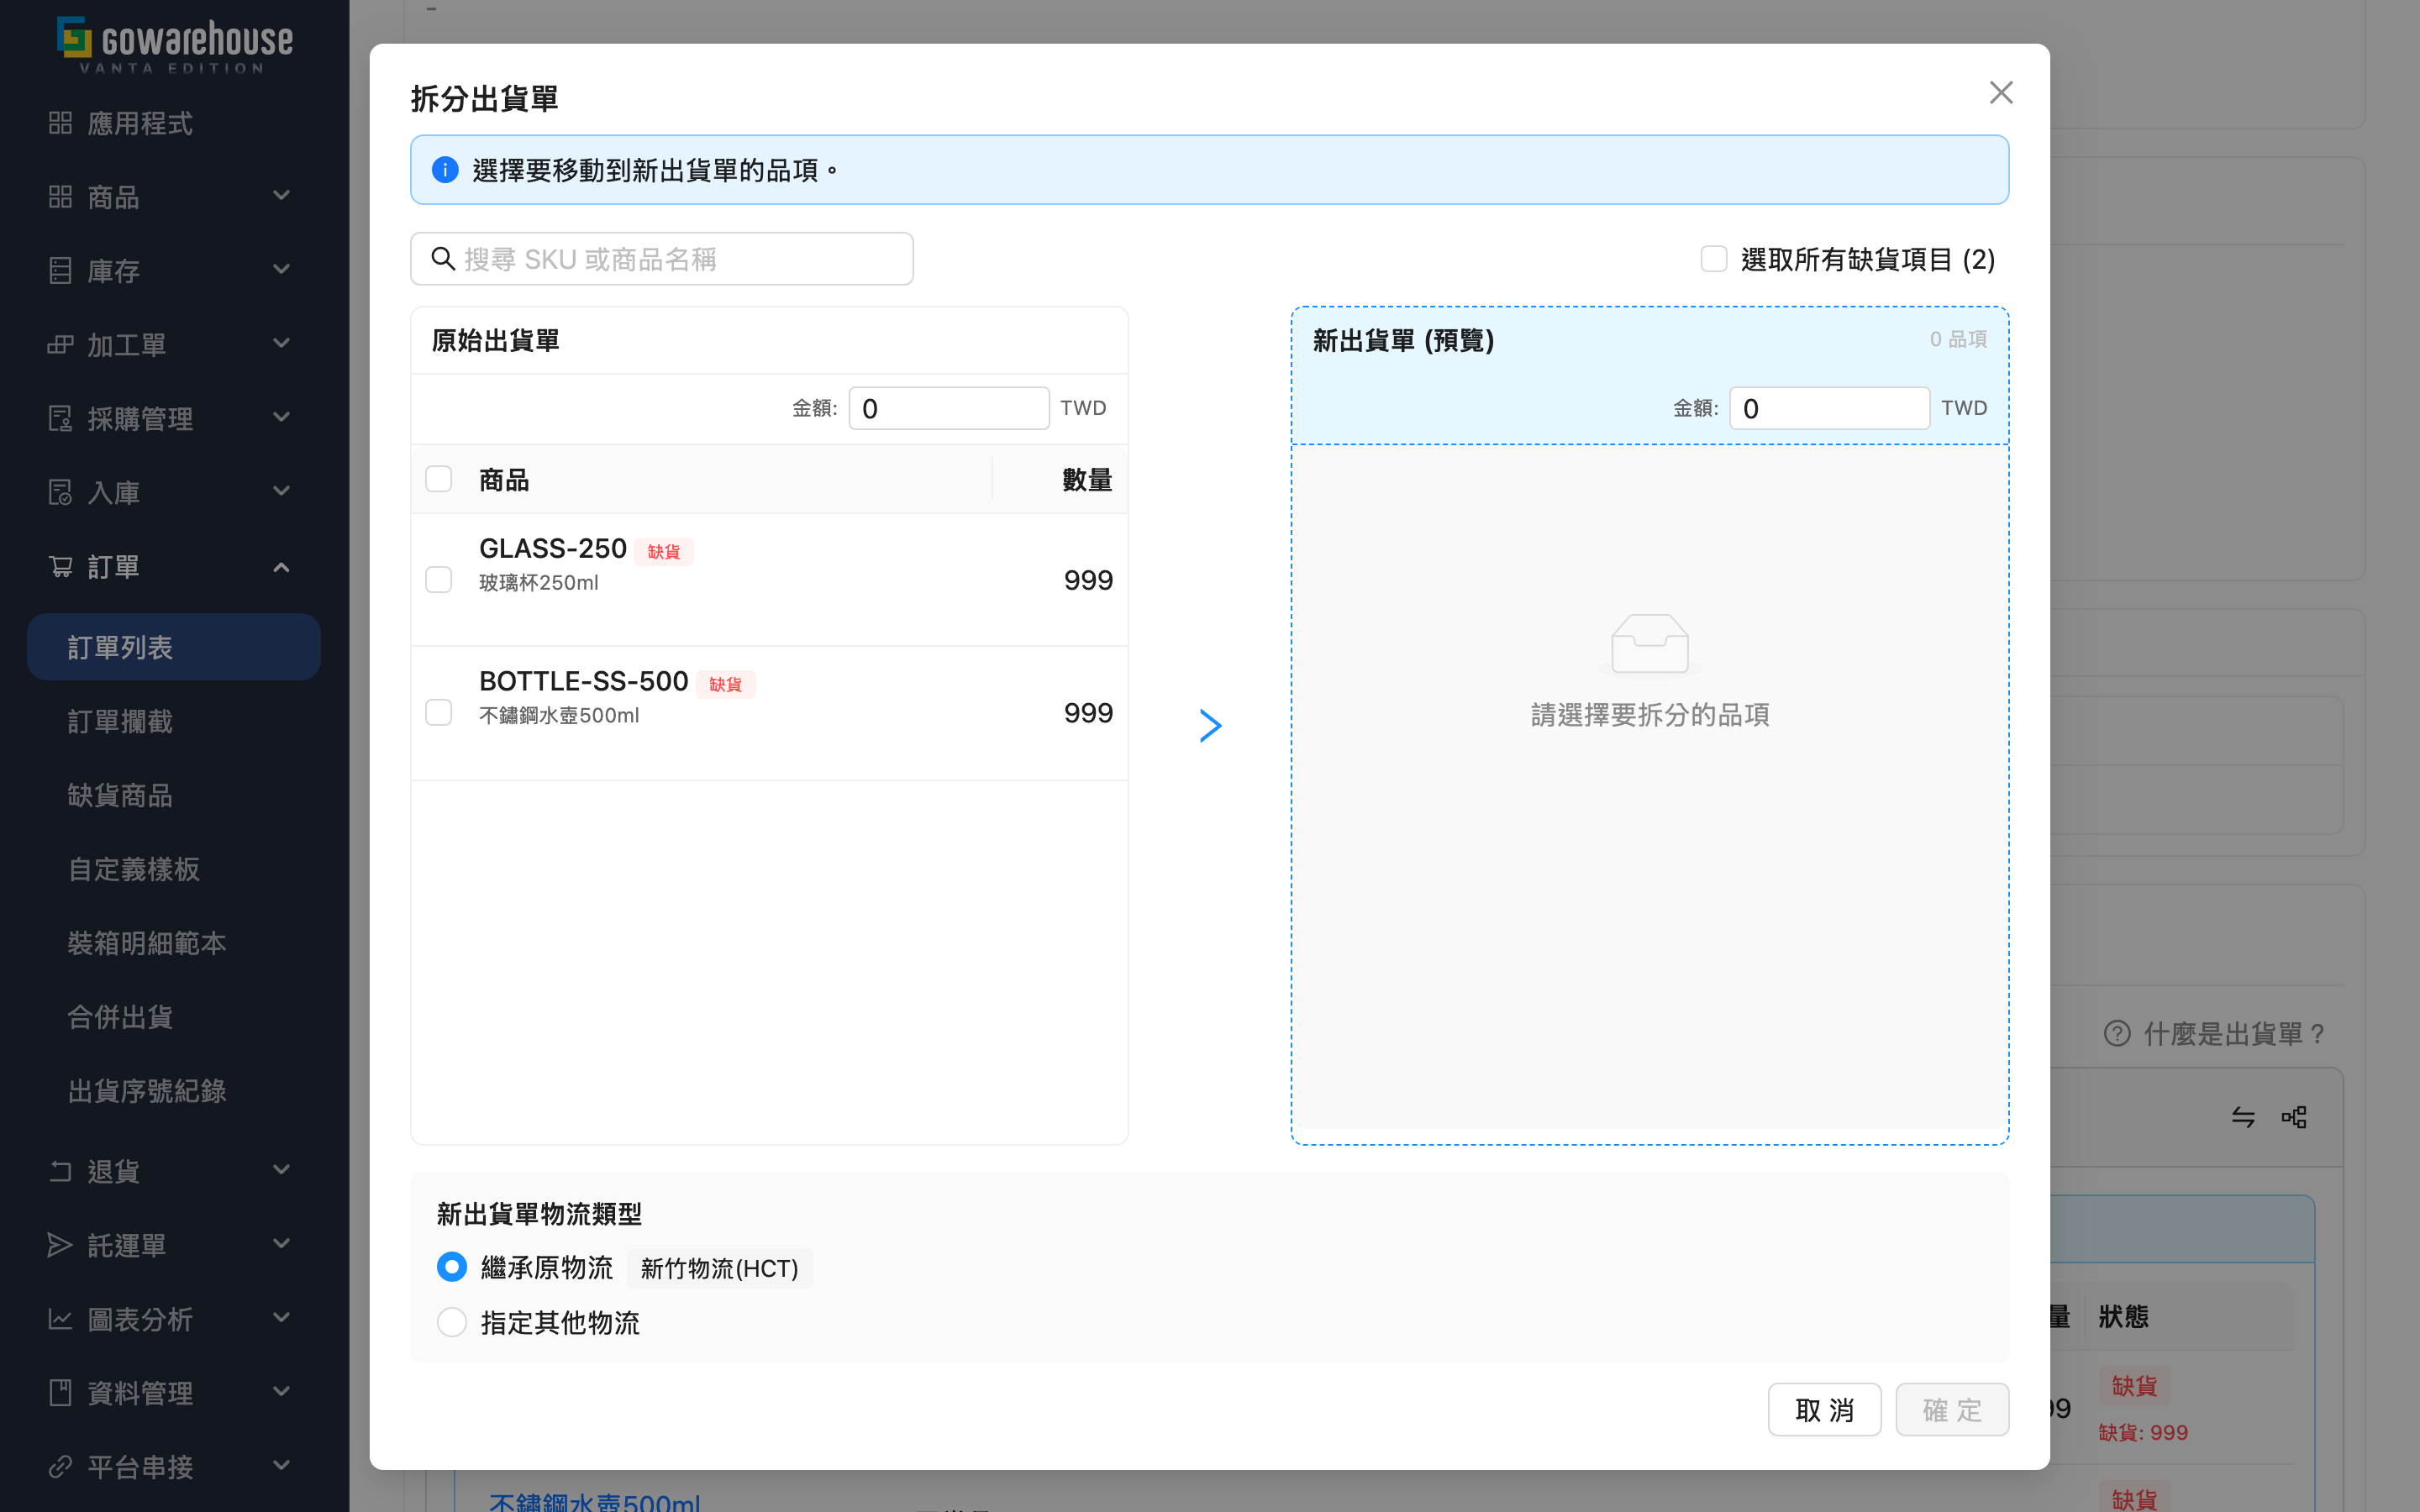Expand the 採購管理 menu chevron
This screenshot has width=2420, height=1512.
[x=282, y=417]
